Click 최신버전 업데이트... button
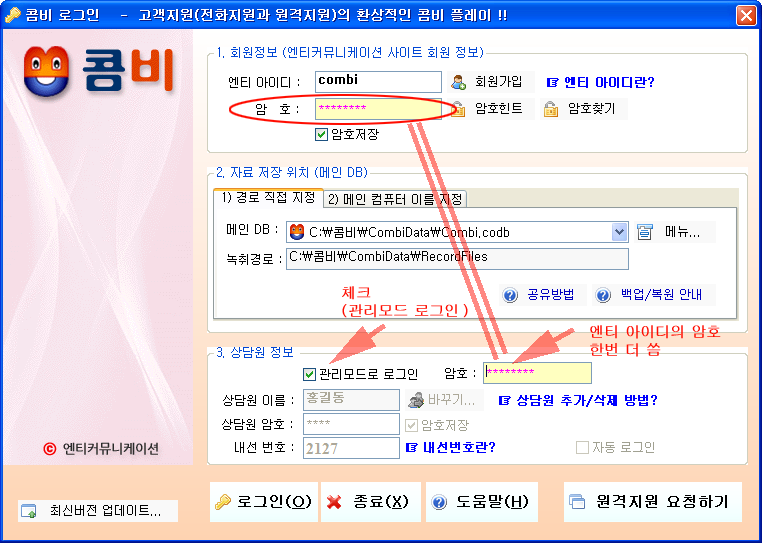Image resolution: width=762 pixels, height=543 pixels. coord(98,511)
